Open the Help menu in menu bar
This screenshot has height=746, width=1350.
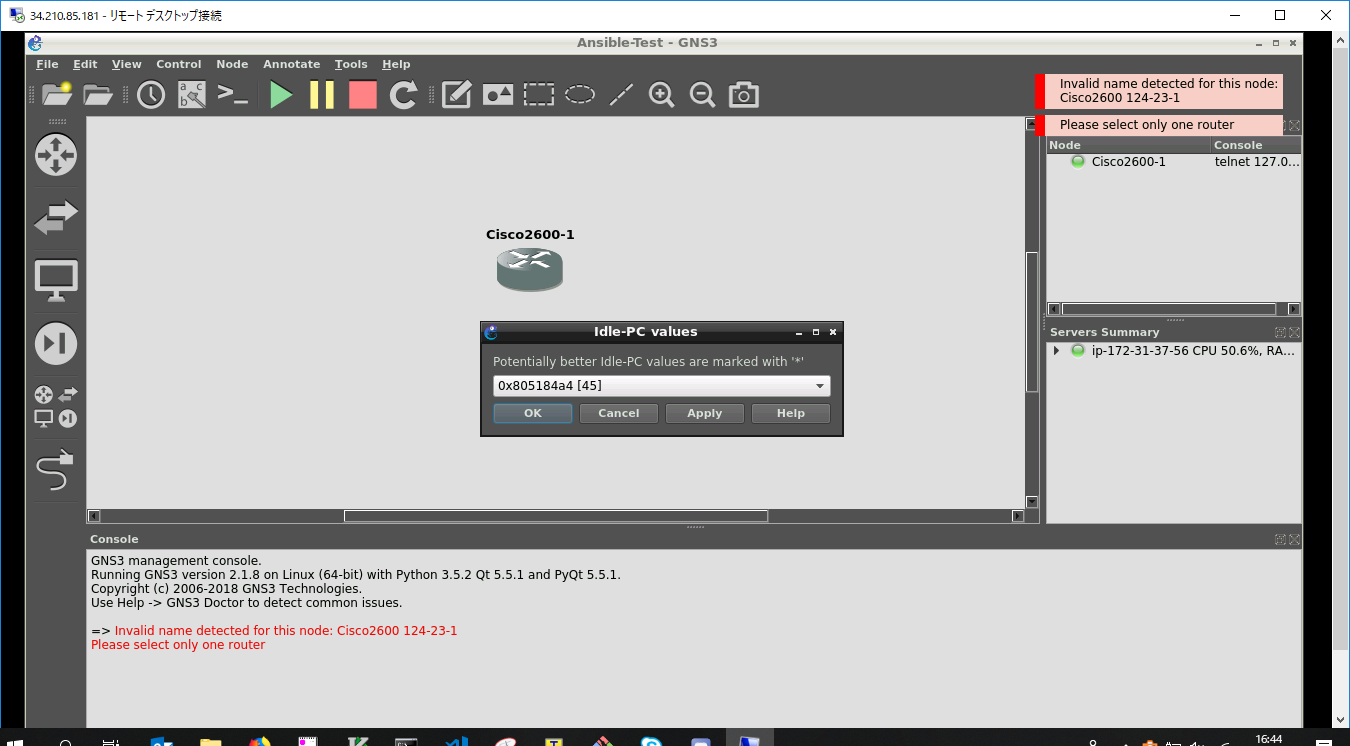pyautogui.click(x=396, y=64)
